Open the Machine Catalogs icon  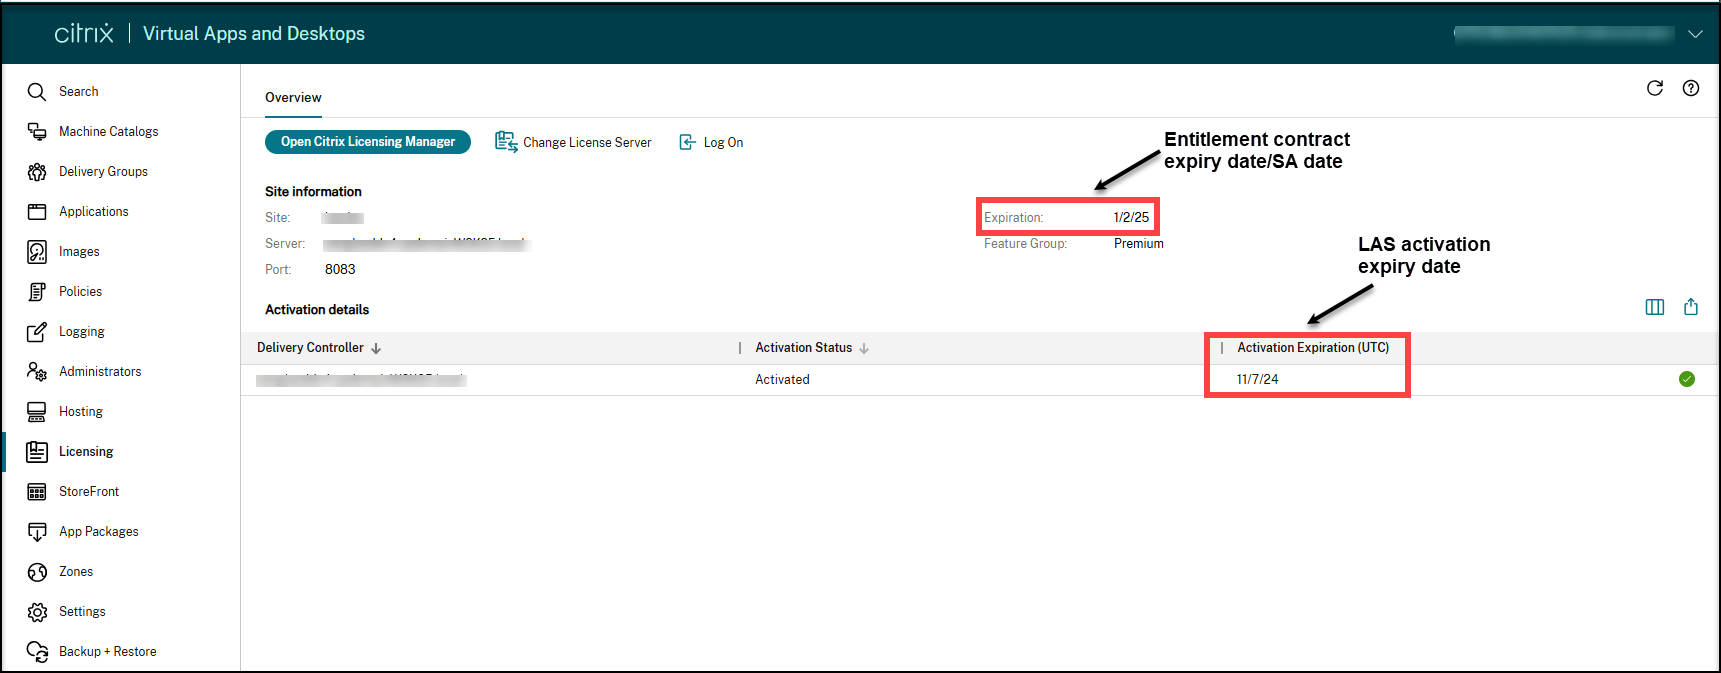(37, 132)
